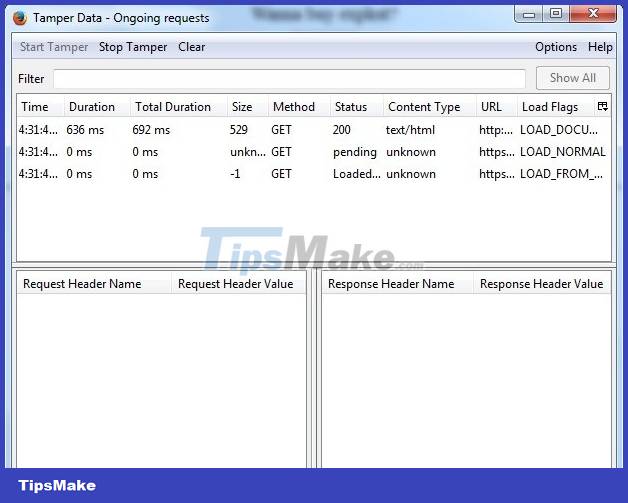Select the request with Loaded... status
This screenshot has width=628, height=503.
(314, 174)
